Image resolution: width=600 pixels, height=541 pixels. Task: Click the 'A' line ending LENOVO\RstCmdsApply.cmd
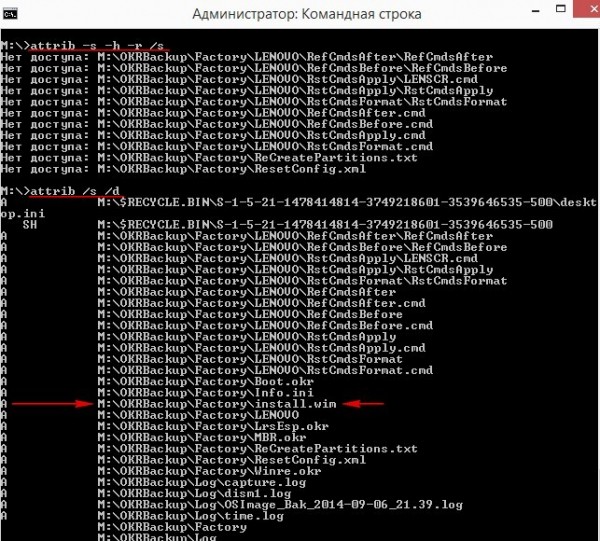pos(213,348)
